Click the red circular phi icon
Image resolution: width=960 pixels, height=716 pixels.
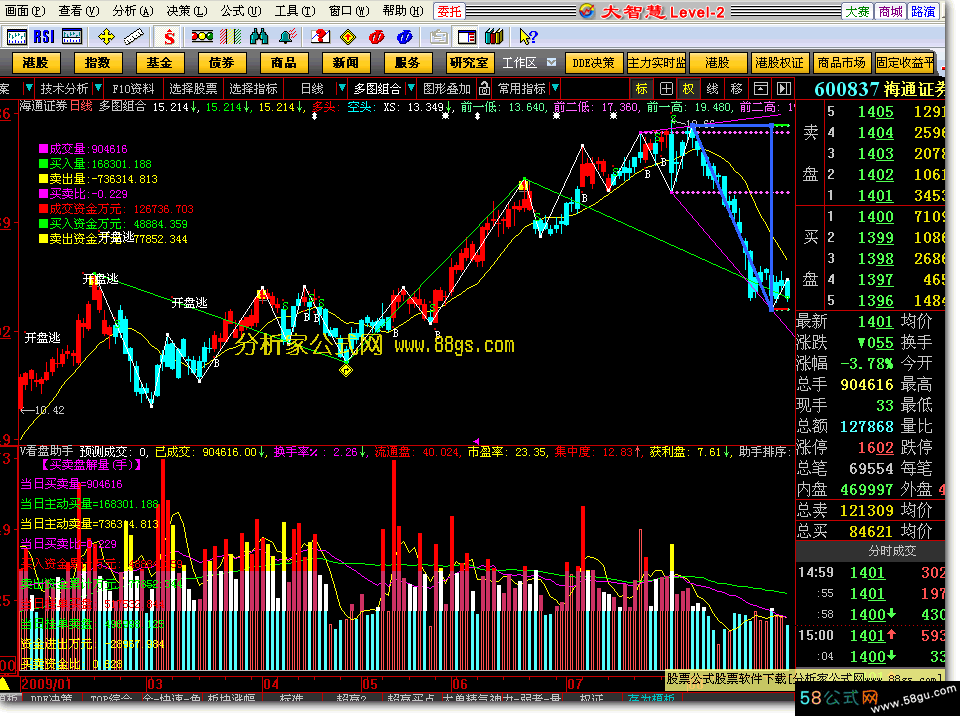pos(377,37)
